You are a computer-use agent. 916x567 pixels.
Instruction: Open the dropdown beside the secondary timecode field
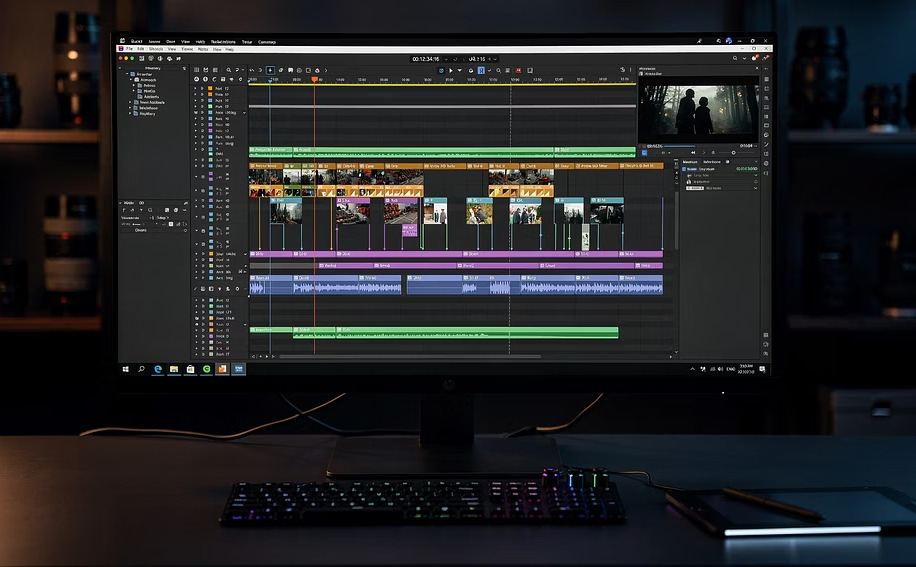[495, 59]
